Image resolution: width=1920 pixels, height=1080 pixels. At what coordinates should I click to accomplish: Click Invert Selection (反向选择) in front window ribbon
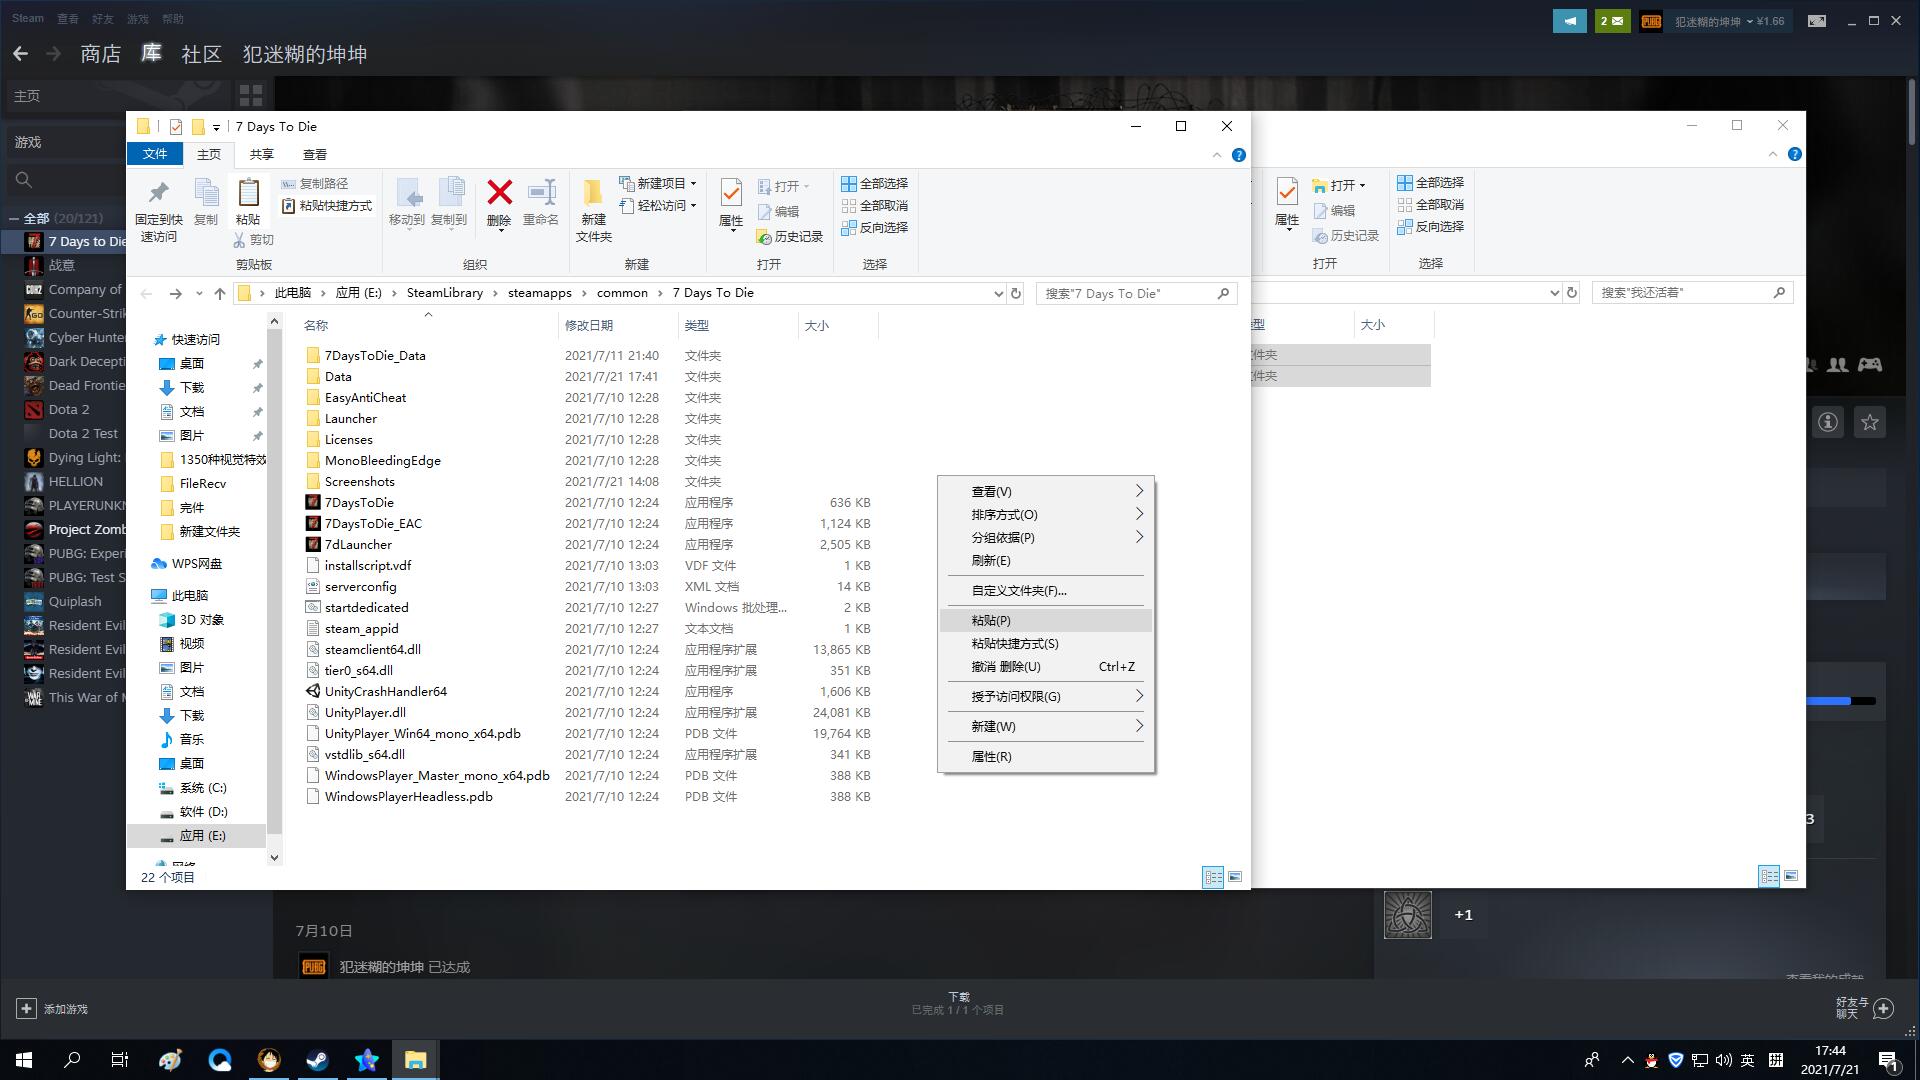pyautogui.click(x=874, y=228)
